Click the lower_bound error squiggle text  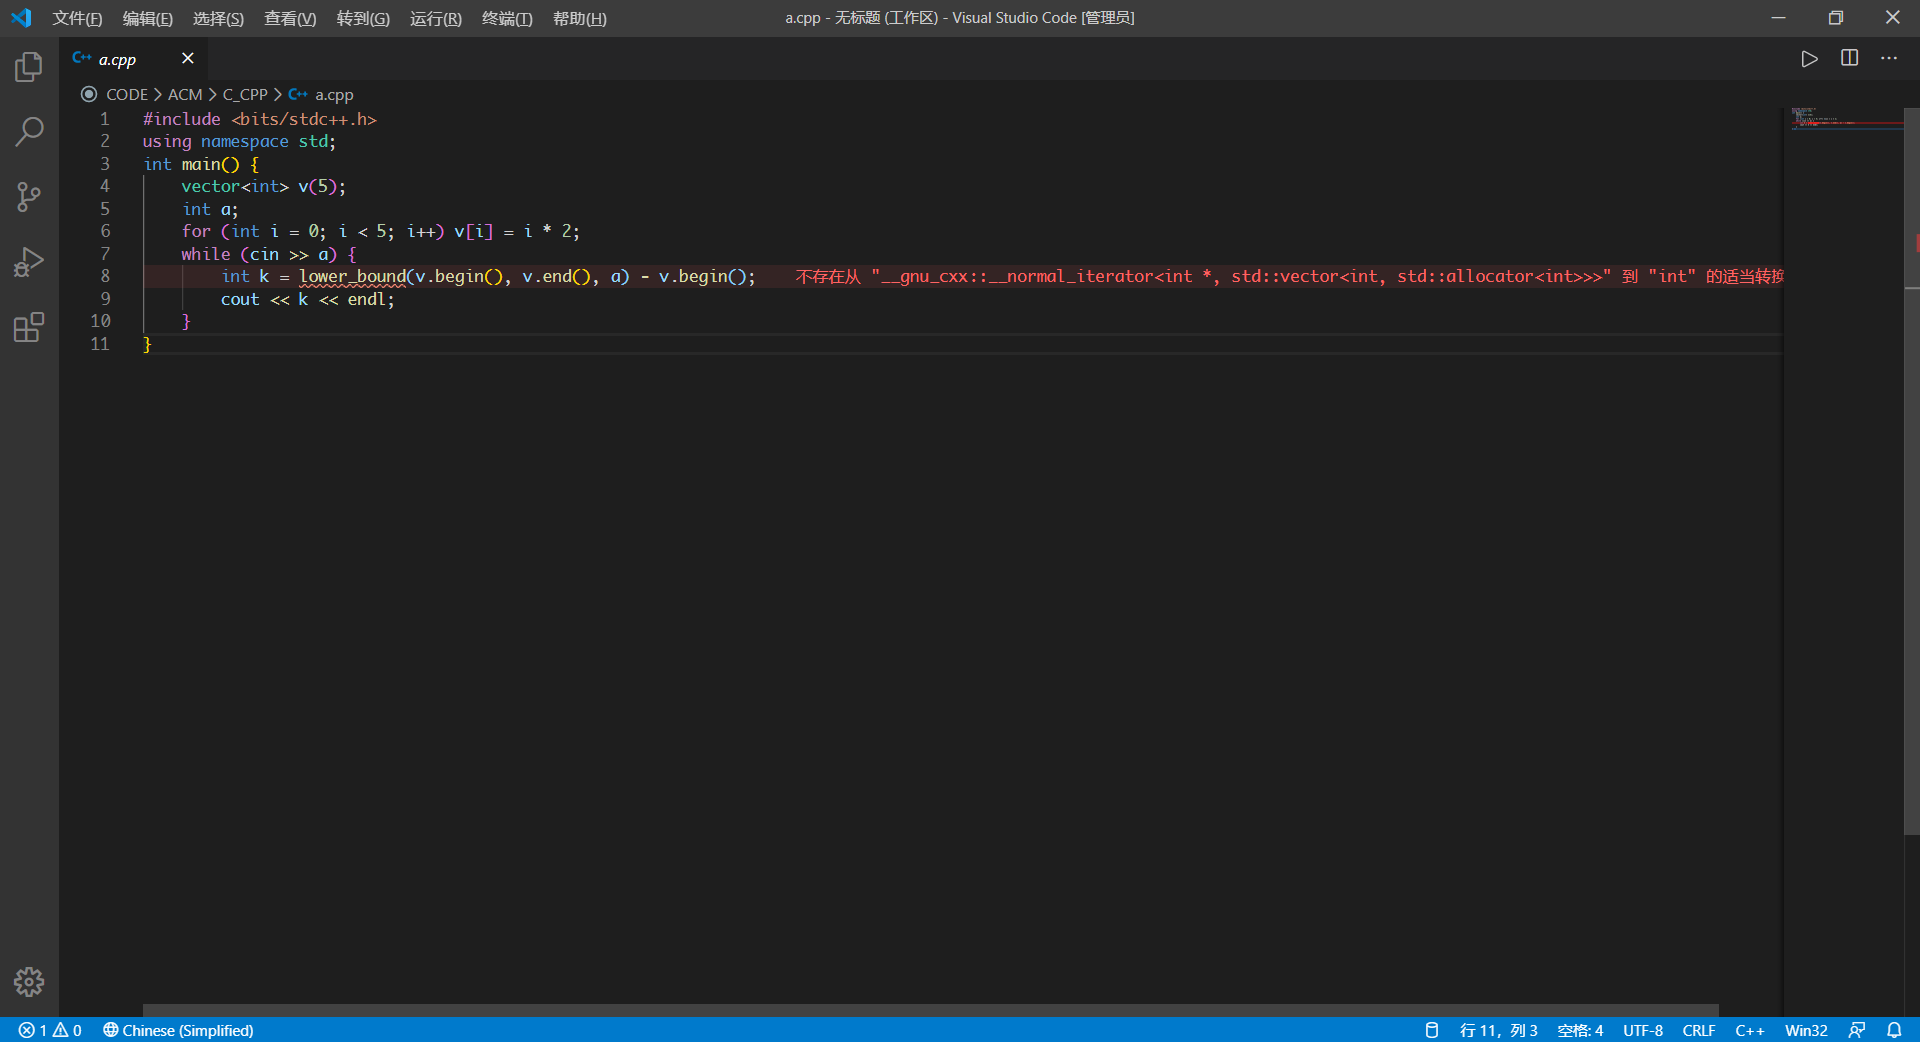click(x=353, y=277)
